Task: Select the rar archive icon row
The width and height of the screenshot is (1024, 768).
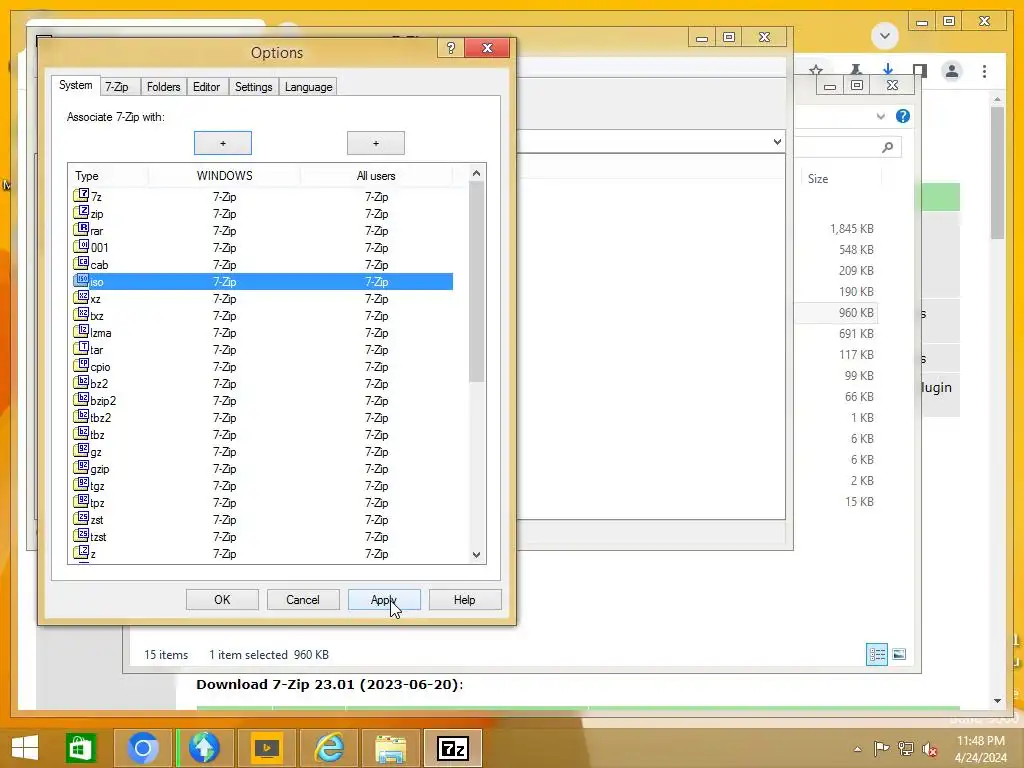Action: pos(81,229)
